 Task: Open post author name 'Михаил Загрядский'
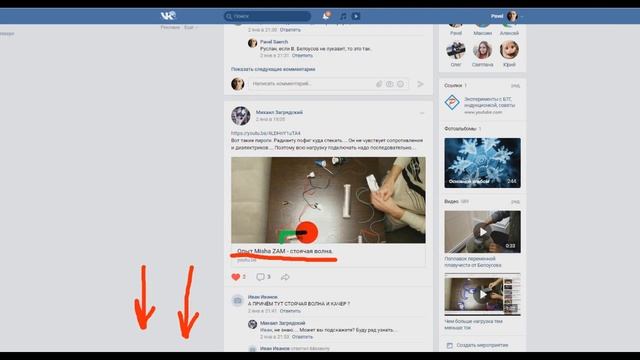pyautogui.click(x=279, y=112)
